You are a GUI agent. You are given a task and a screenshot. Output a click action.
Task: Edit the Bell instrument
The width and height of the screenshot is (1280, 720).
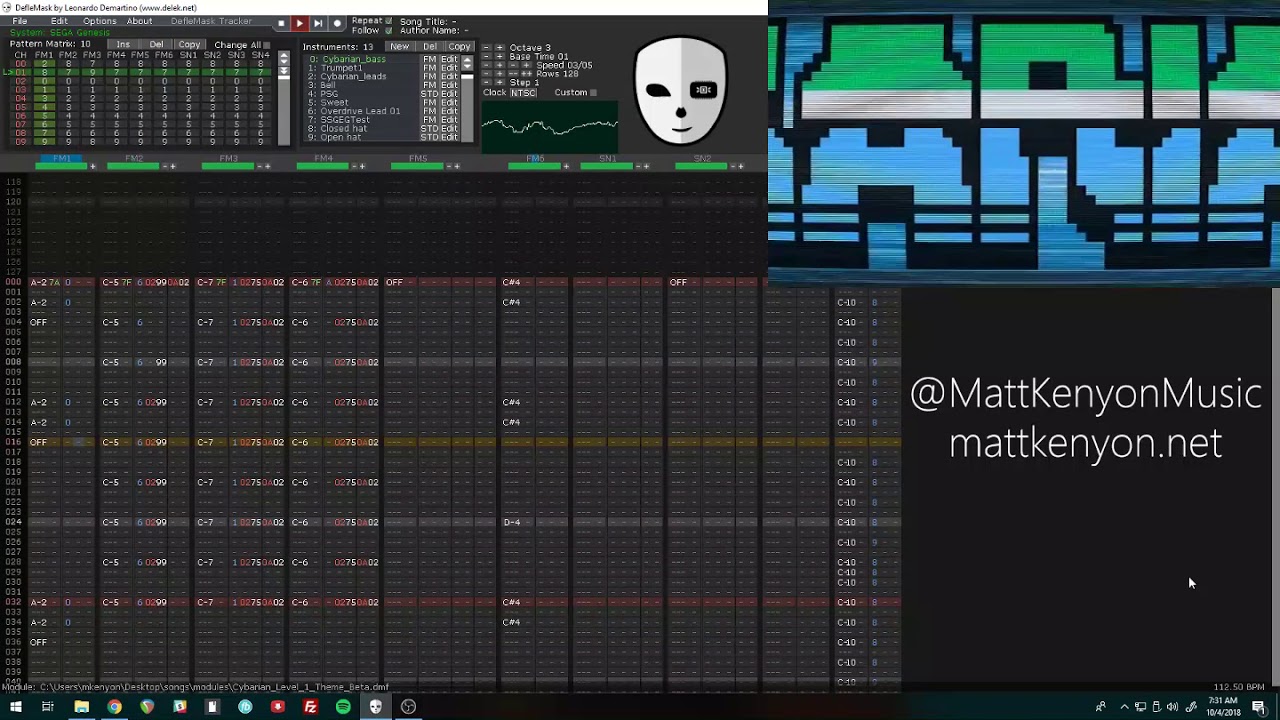449,85
